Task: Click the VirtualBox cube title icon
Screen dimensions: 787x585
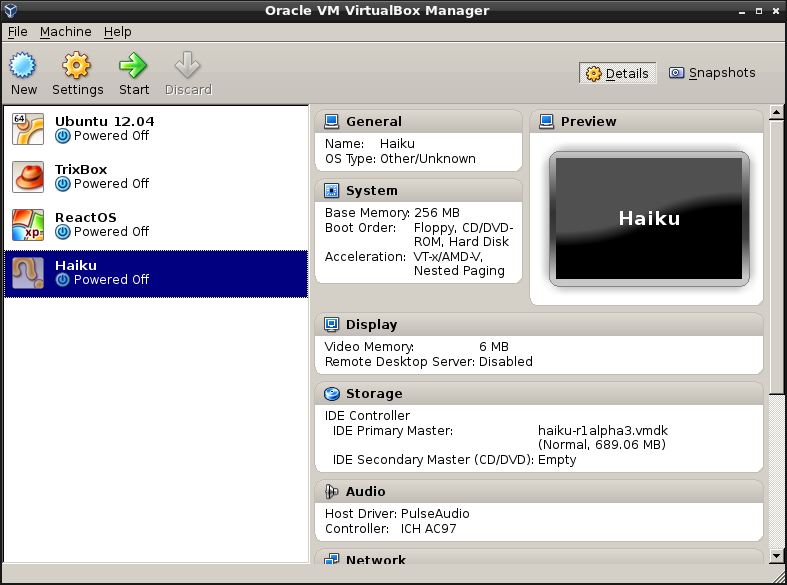Action: click(11, 10)
